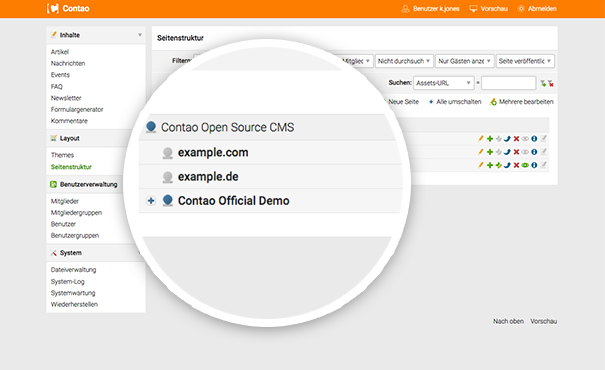Expand the Contao Official Demo tree node
This screenshot has width=605, height=370.
point(151,201)
